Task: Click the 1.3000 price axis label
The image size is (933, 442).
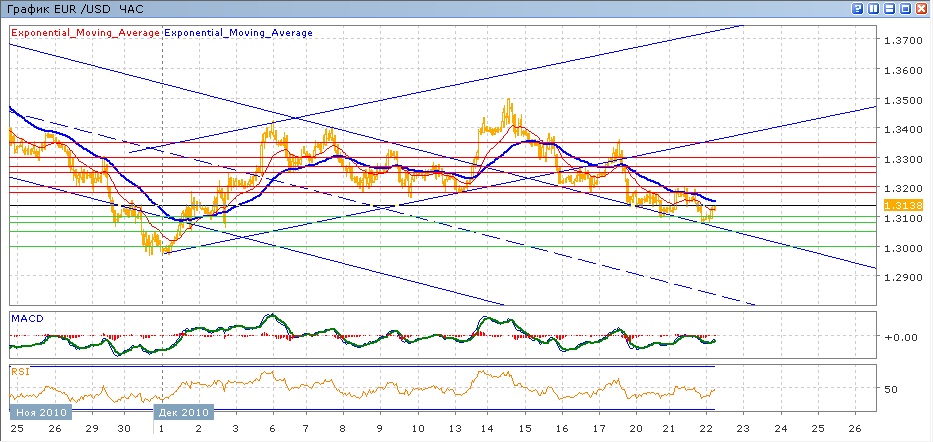Action: point(901,247)
